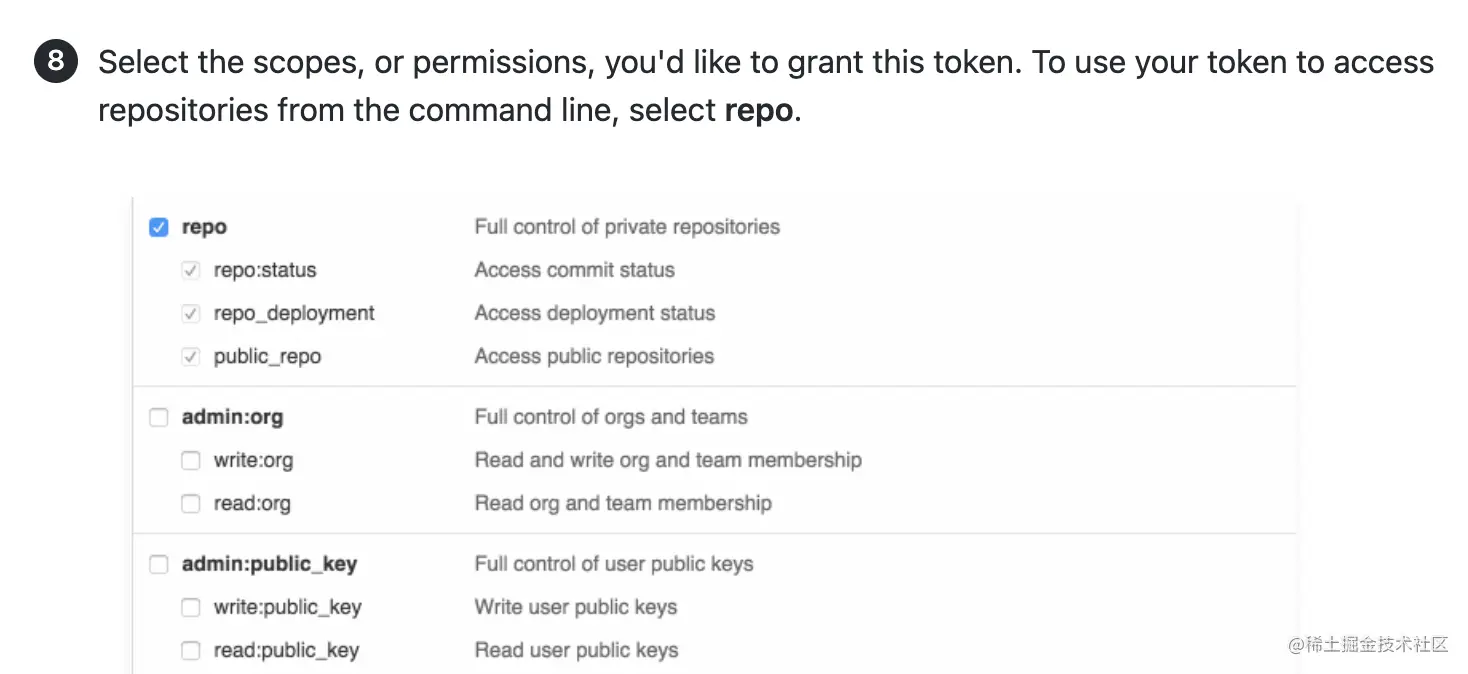This screenshot has height=674, width=1468.
Task: Check the write:org checkbox
Action: pyautogui.click(x=190, y=460)
